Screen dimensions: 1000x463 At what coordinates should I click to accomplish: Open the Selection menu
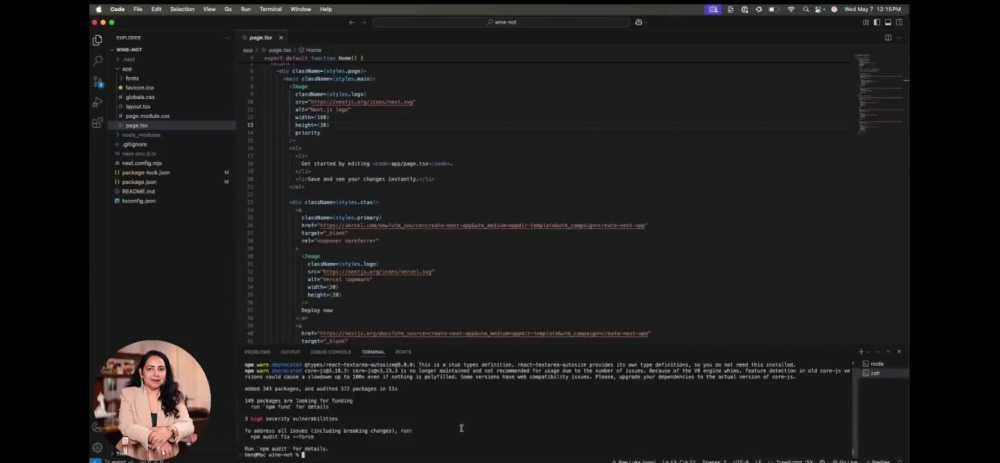pyautogui.click(x=182, y=9)
